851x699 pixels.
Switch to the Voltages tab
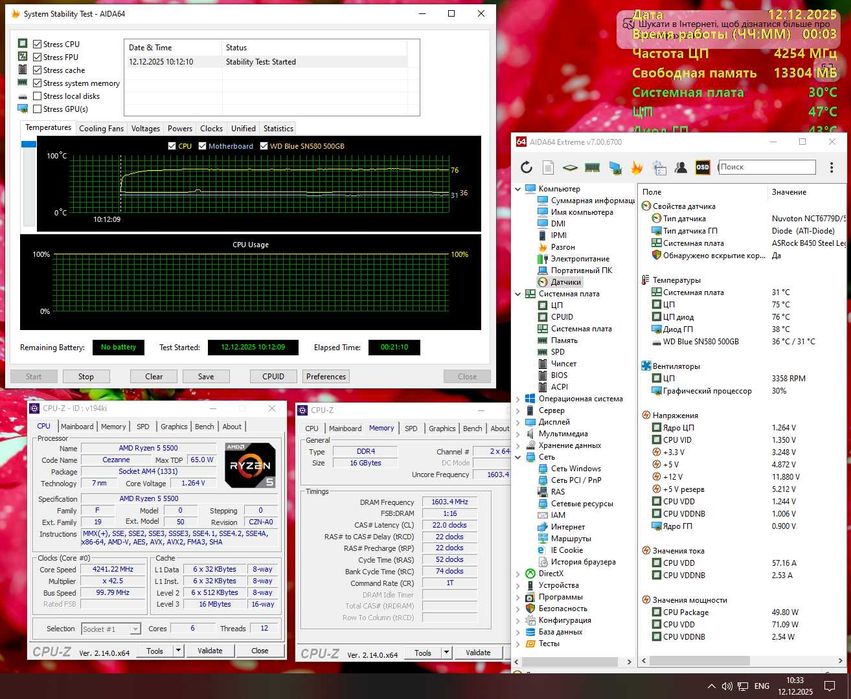[145, 129]
